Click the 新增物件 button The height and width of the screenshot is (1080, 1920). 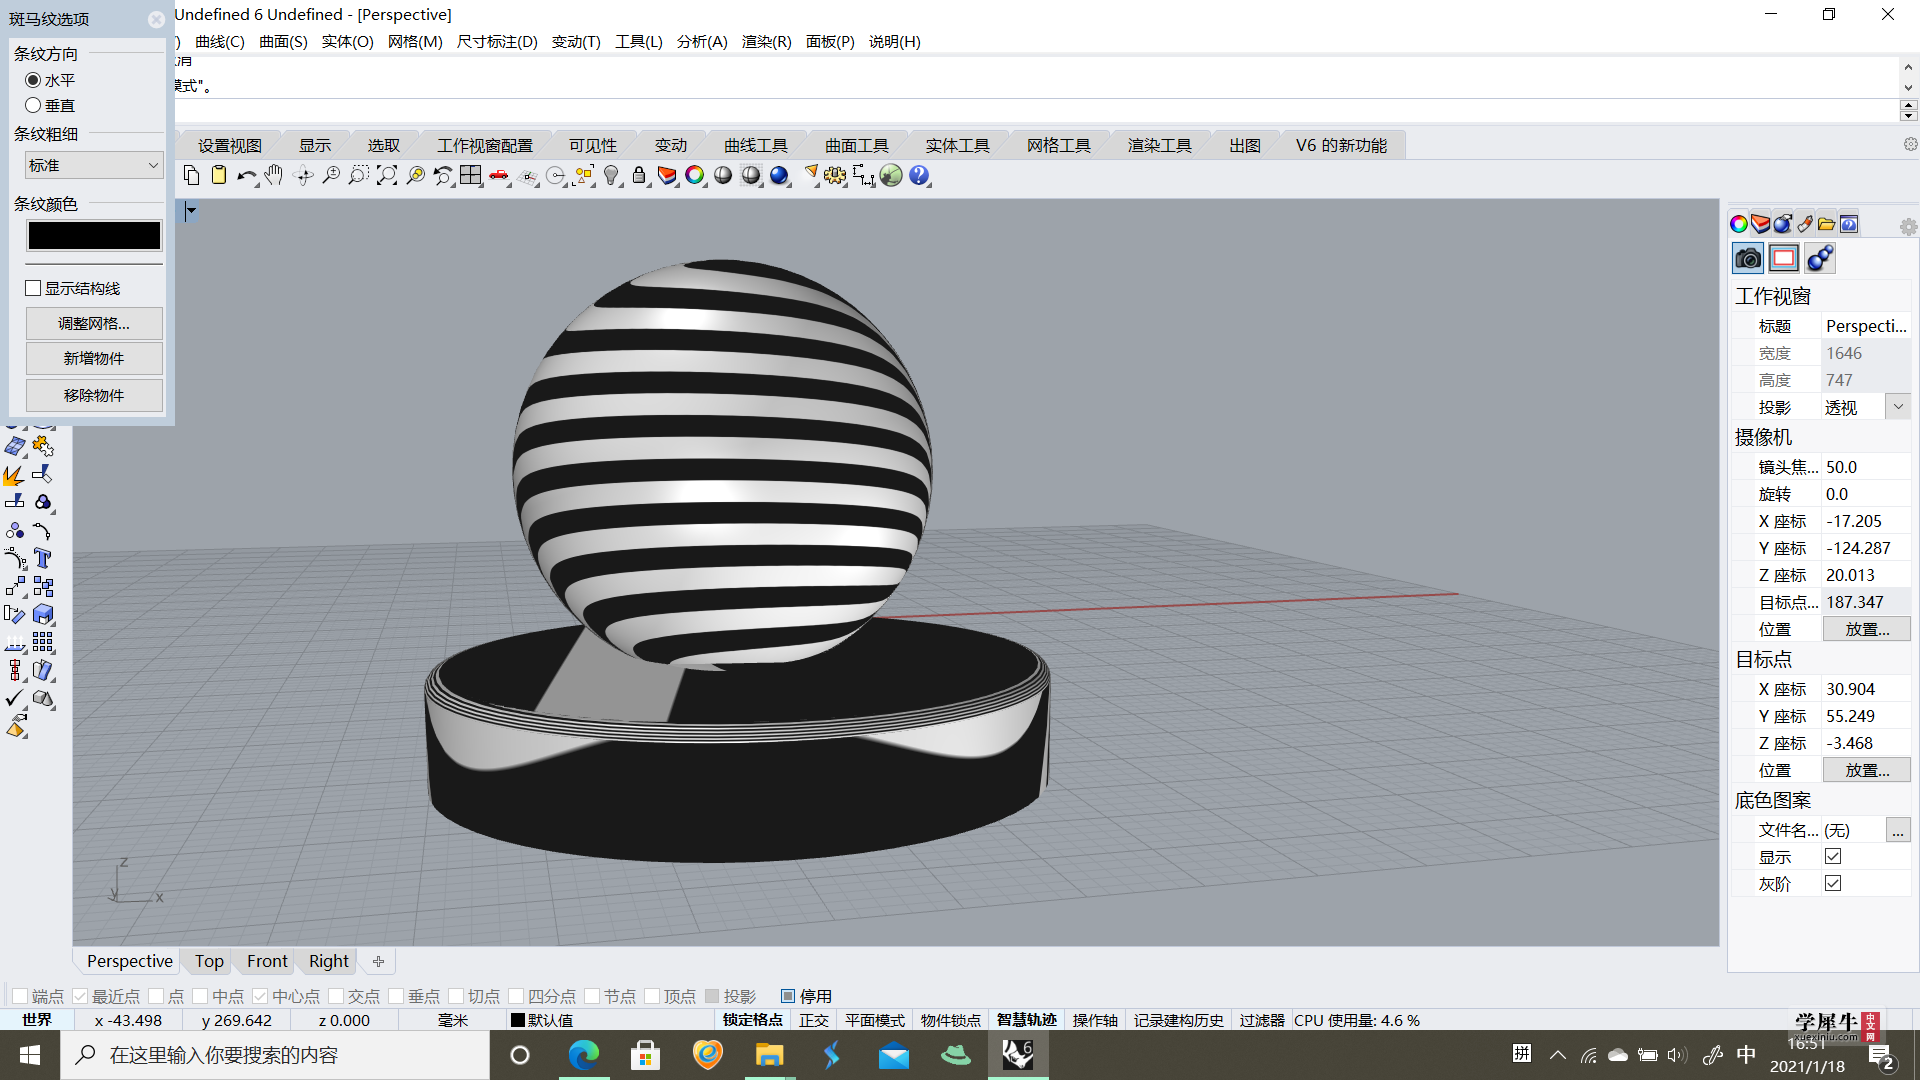(x=94, y=358)
